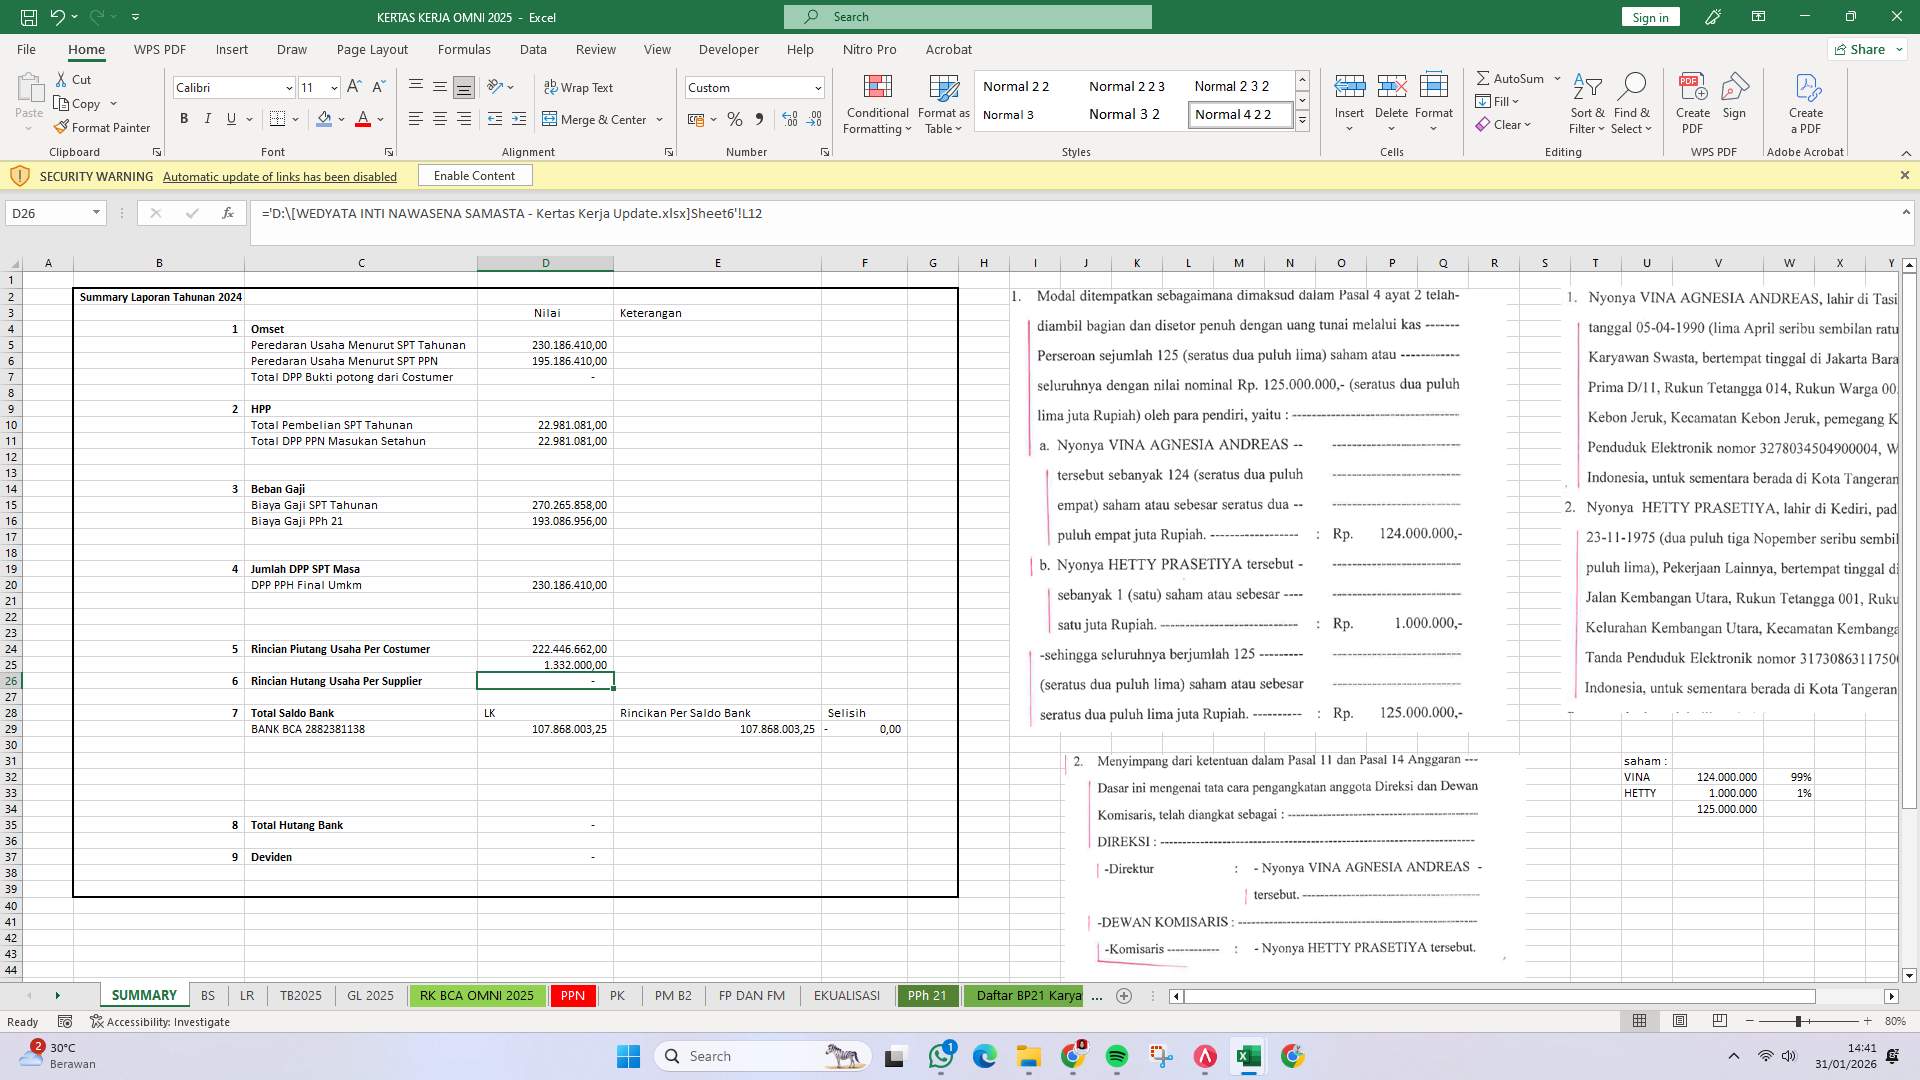
Task: Click the Sort & Filter icon
Action: click(1588, 104)
